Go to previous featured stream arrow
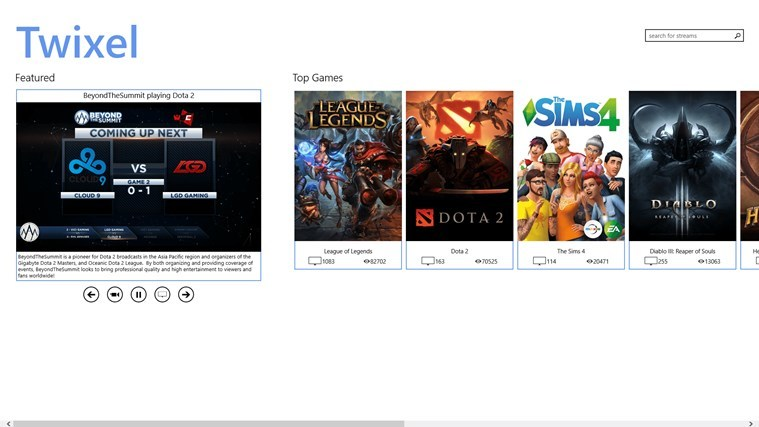Screen dimensions: 759x427 pos(91,294)
